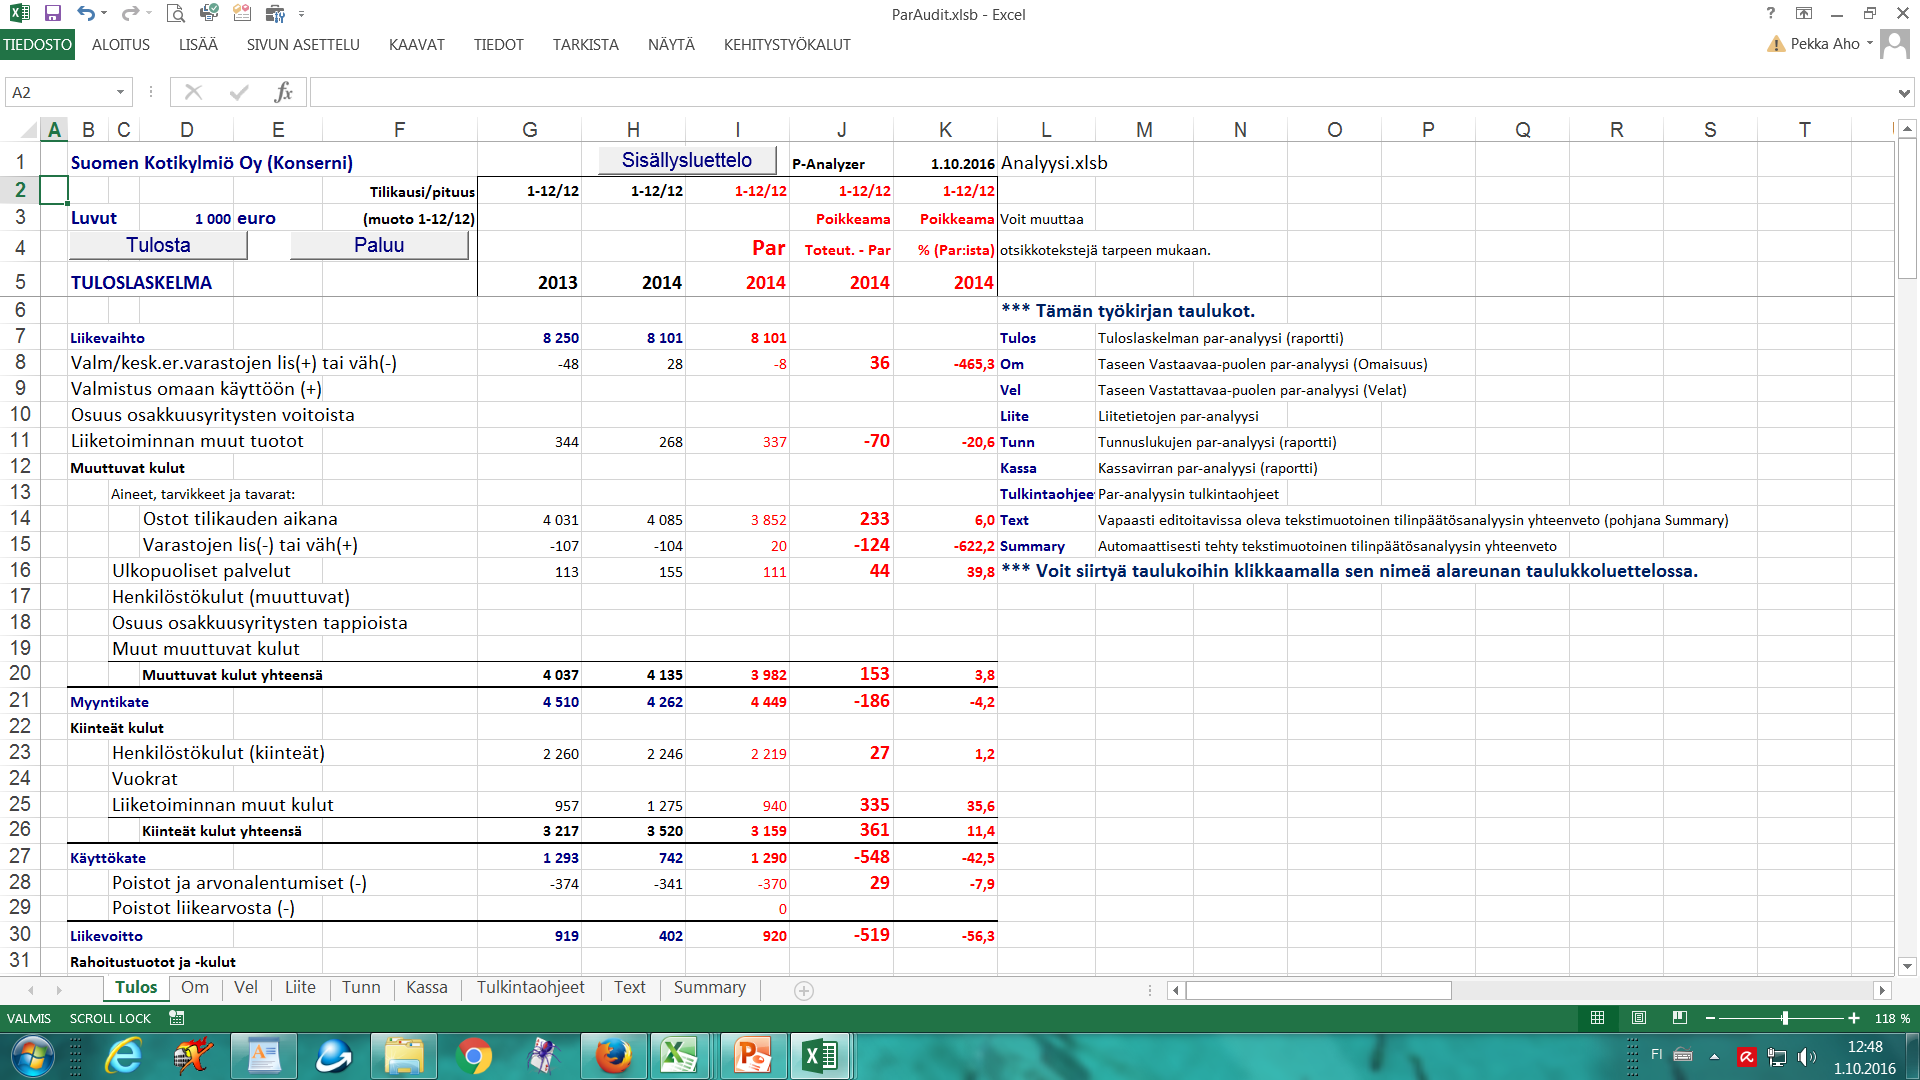
Task: Open the Windows Start button
Action: coord(32,1056)
